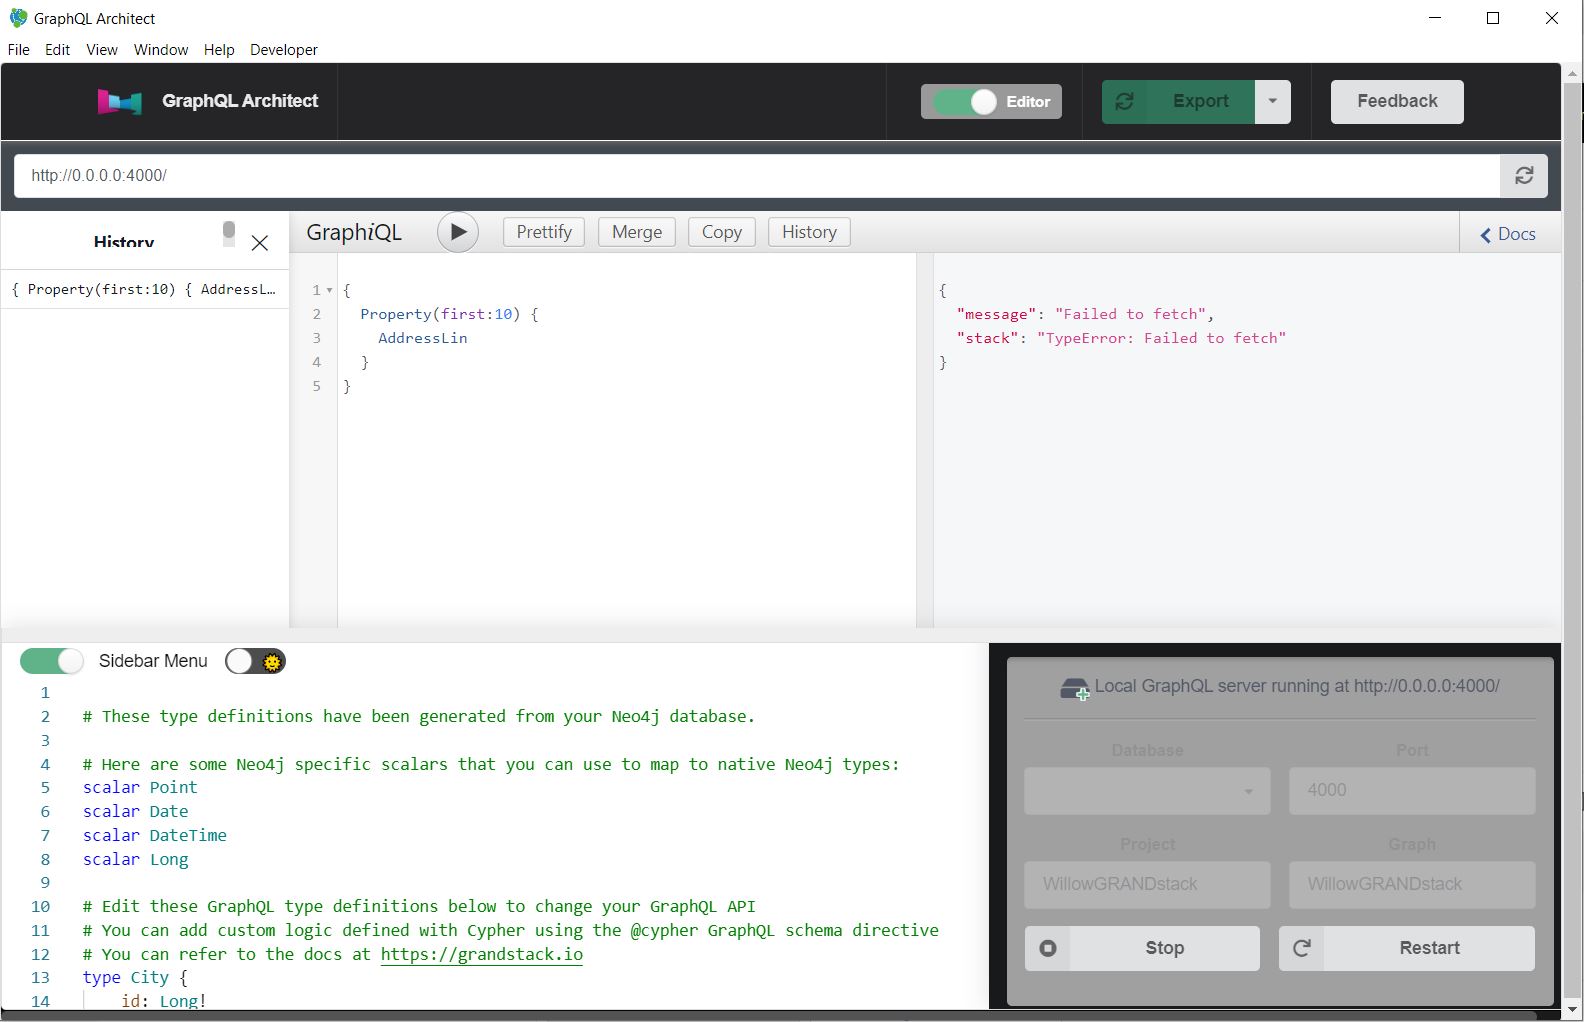This screenshot has height=1022, width=1584.
Task: Click the Docs chevron arrow
Action: click(1486, 235)
